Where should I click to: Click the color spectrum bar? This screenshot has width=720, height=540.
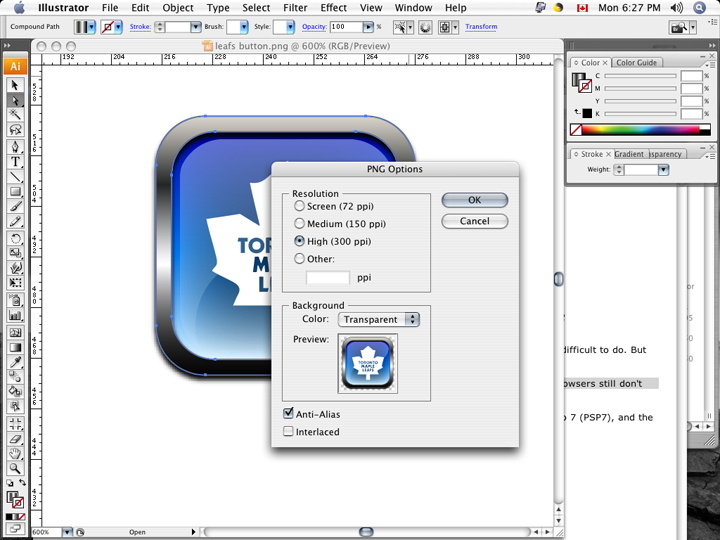point(641,129)
